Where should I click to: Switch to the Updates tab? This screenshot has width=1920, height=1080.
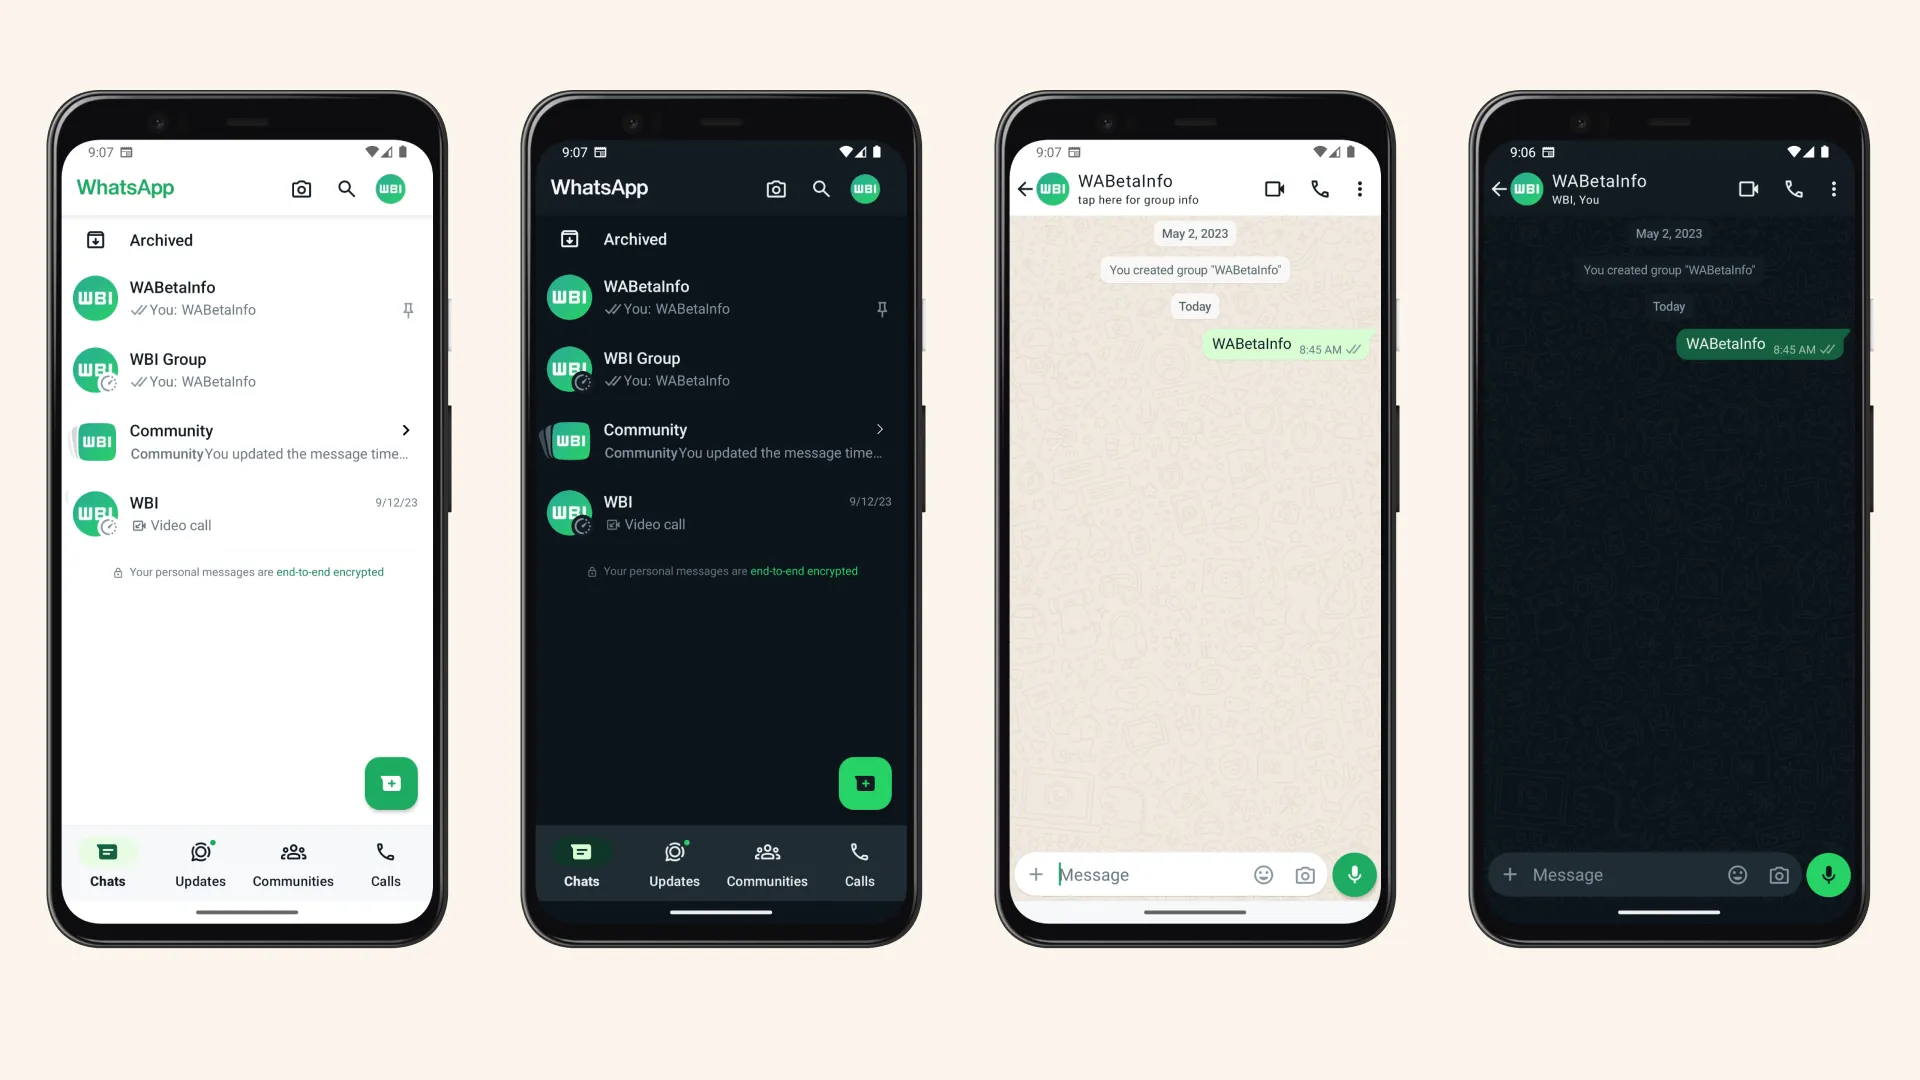[199, 864]
